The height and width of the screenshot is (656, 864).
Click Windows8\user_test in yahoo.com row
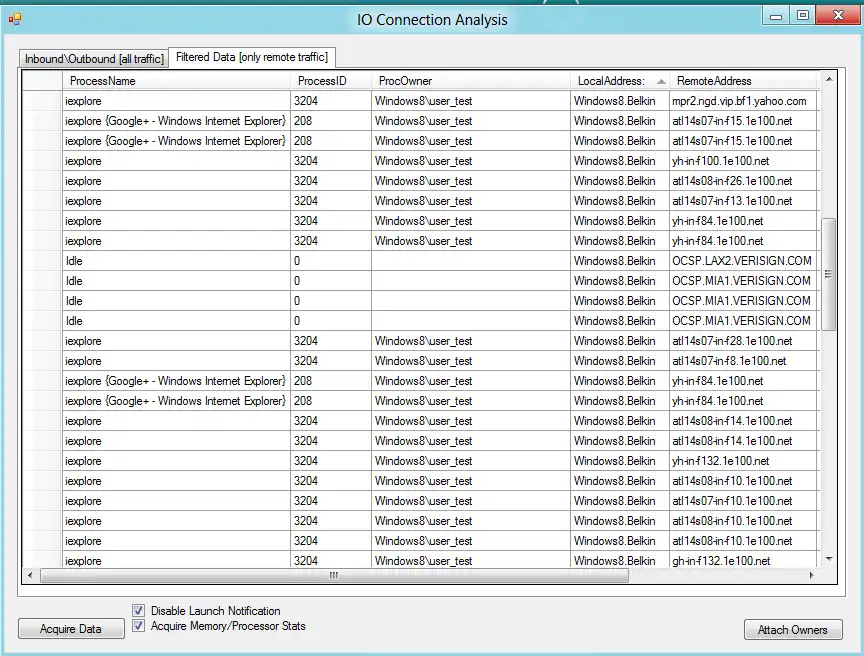471,101
